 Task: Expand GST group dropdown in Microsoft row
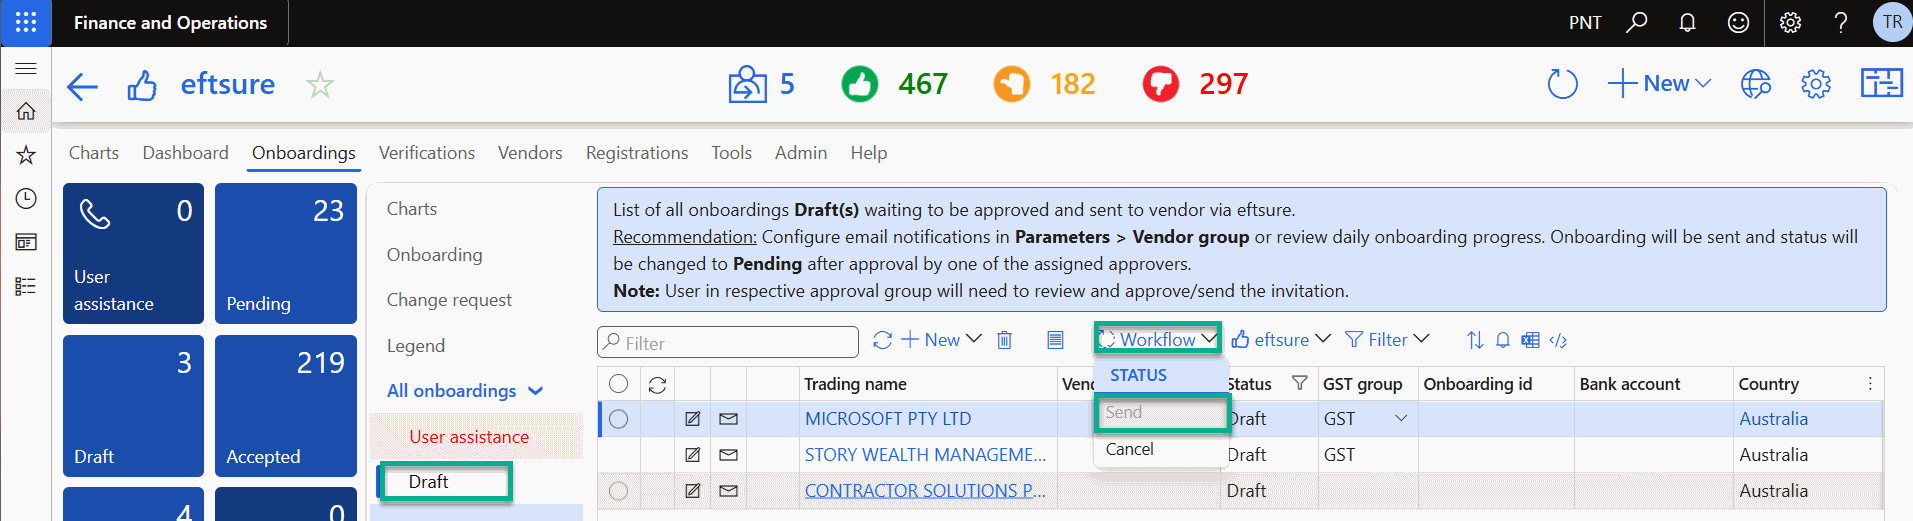[x=1401, y=419]
